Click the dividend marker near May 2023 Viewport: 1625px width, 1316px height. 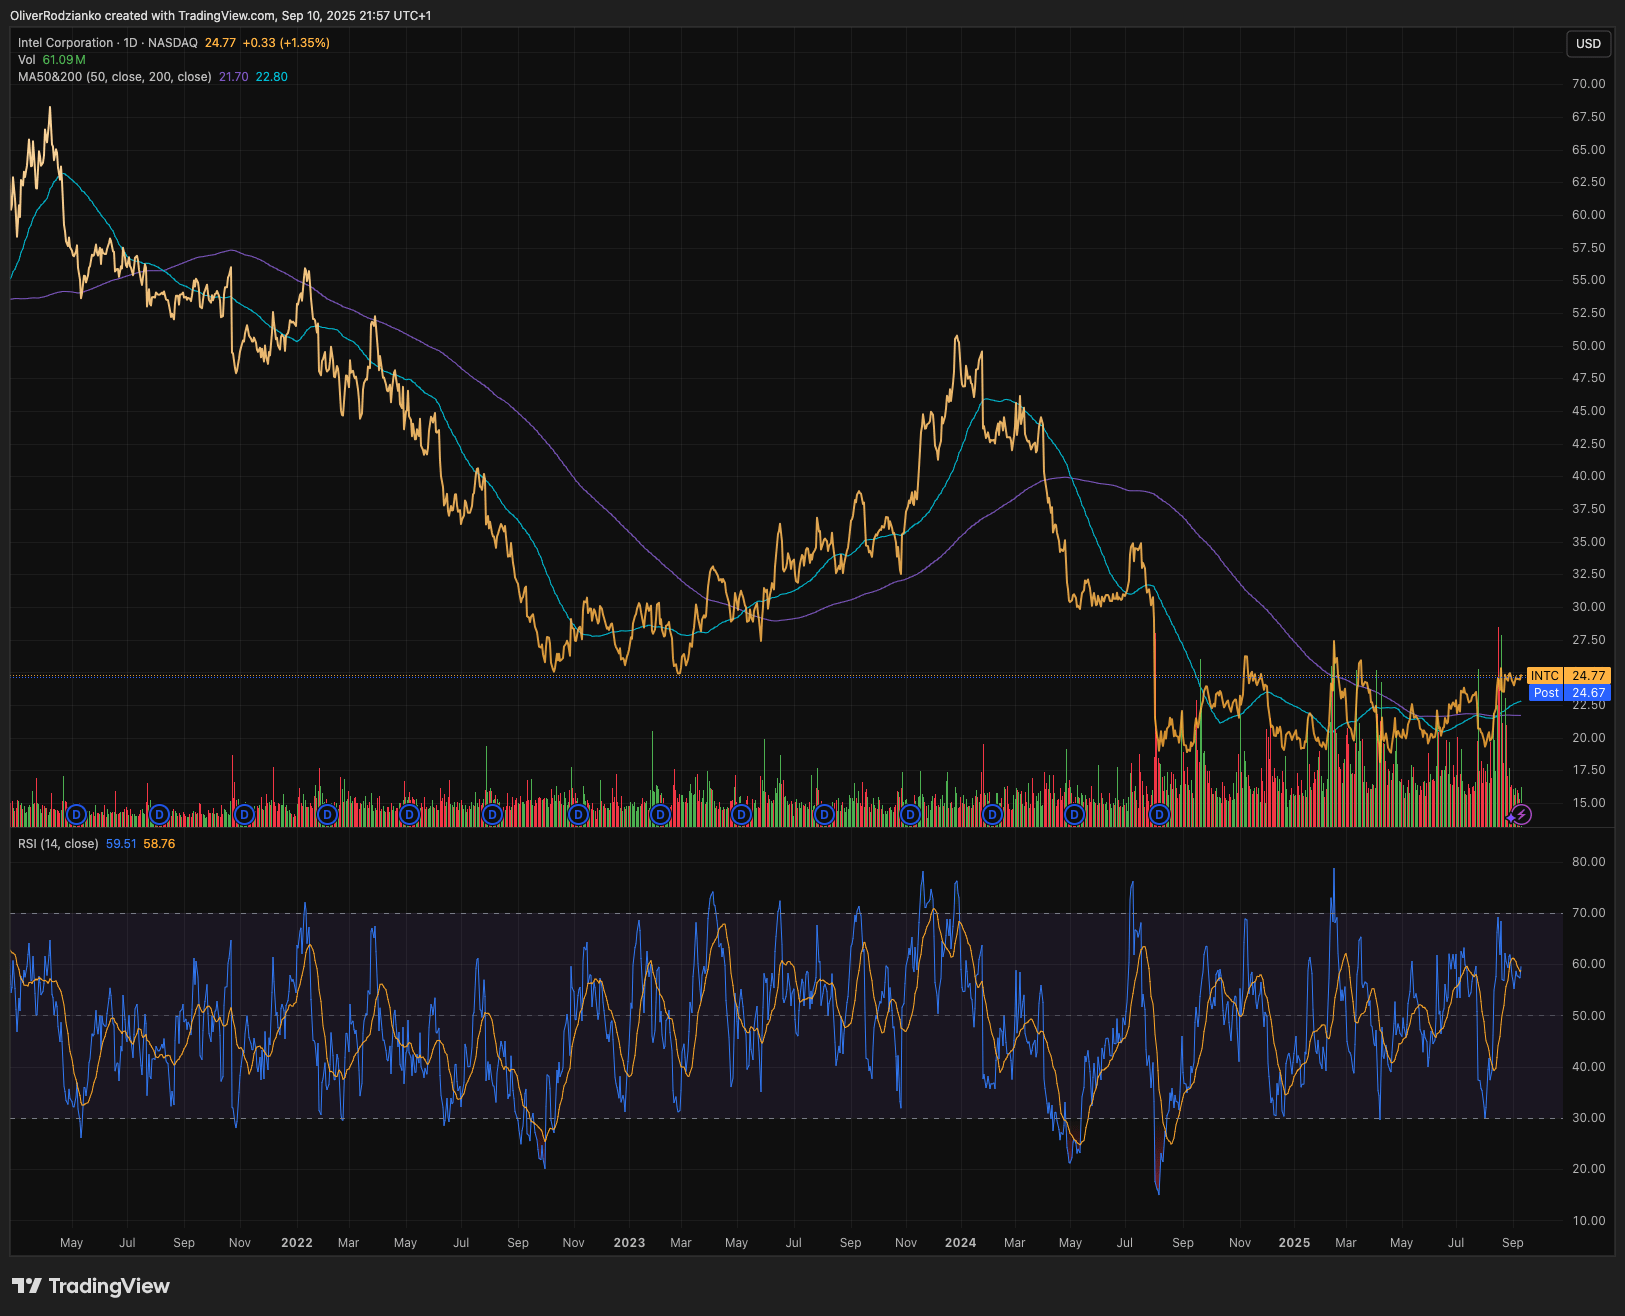(741, 815)
